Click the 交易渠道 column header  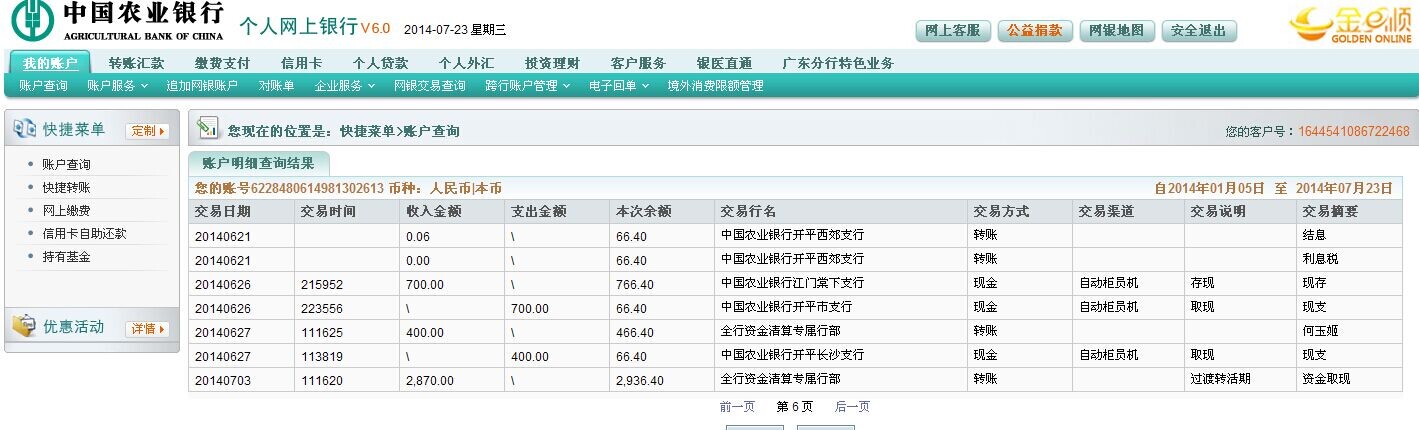[1129, 212]
